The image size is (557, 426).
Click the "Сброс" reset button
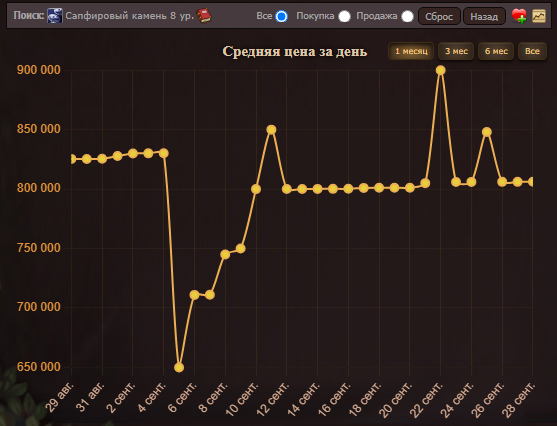(x=439, y=16)
